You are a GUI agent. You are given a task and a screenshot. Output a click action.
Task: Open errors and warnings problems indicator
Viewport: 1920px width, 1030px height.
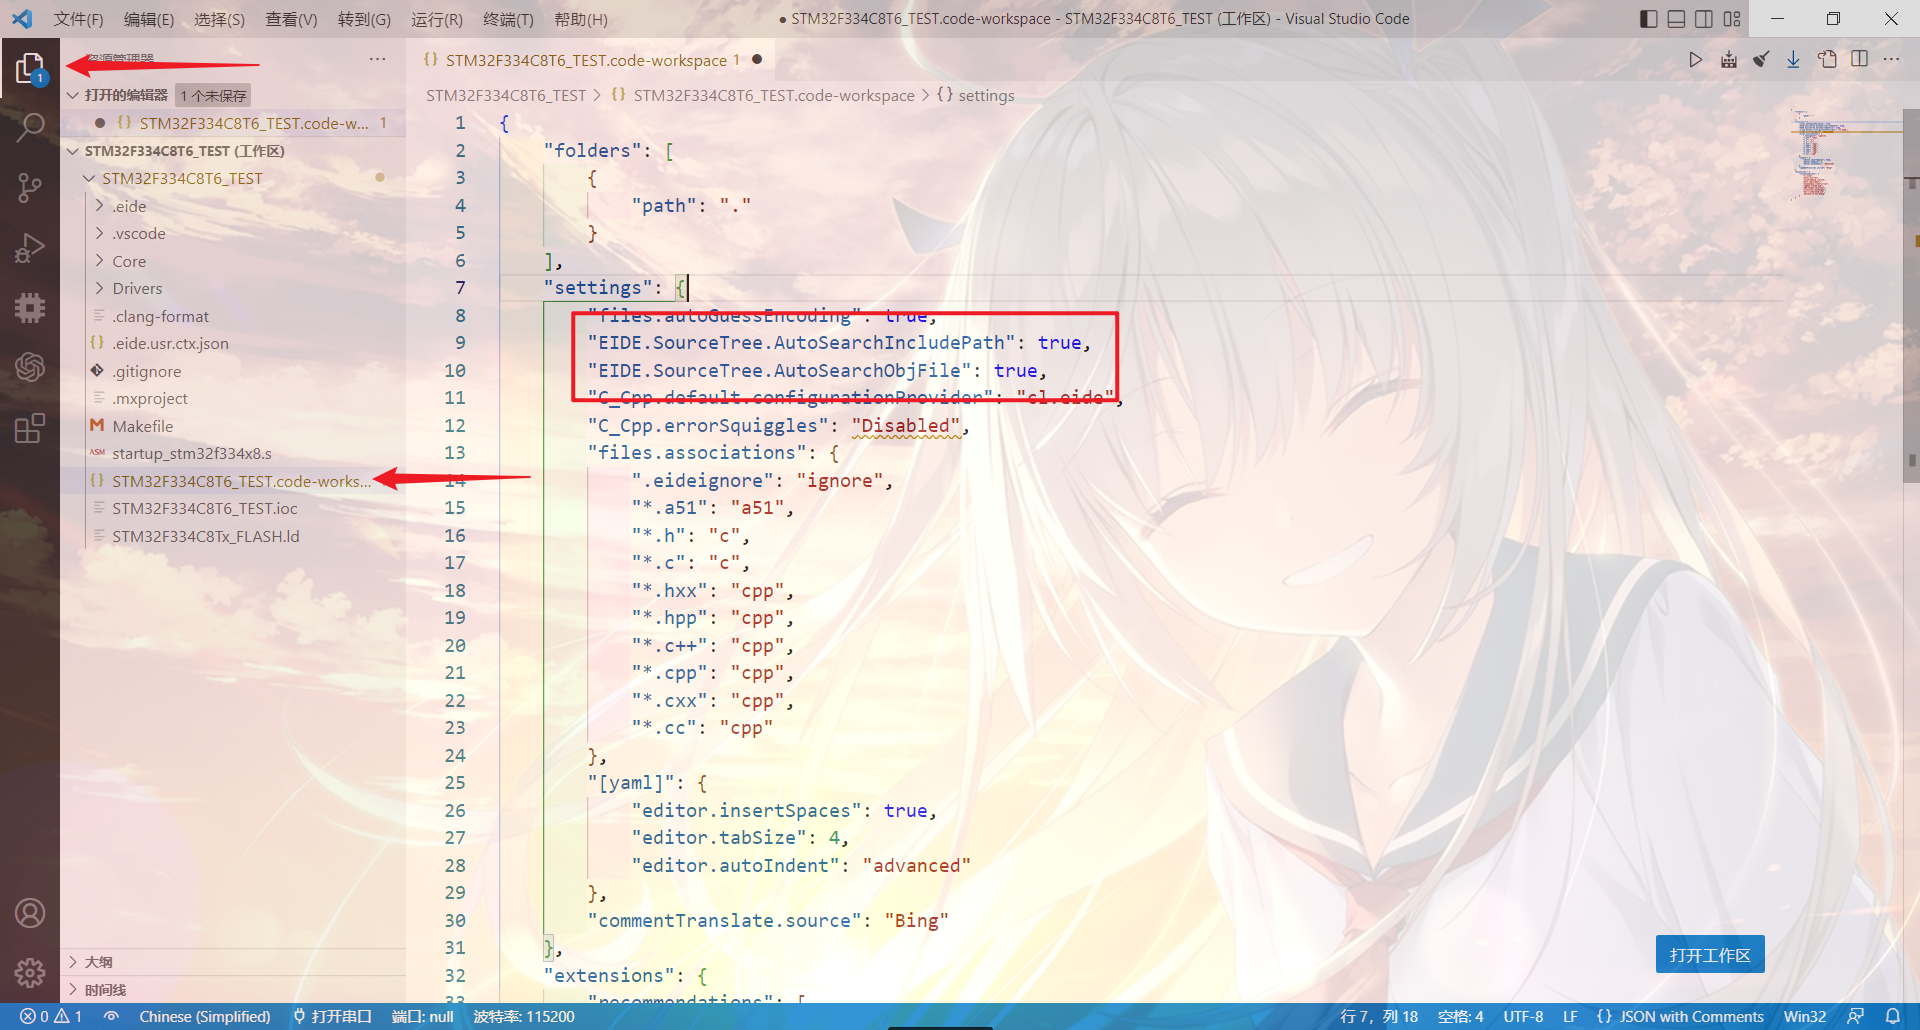52,1016
